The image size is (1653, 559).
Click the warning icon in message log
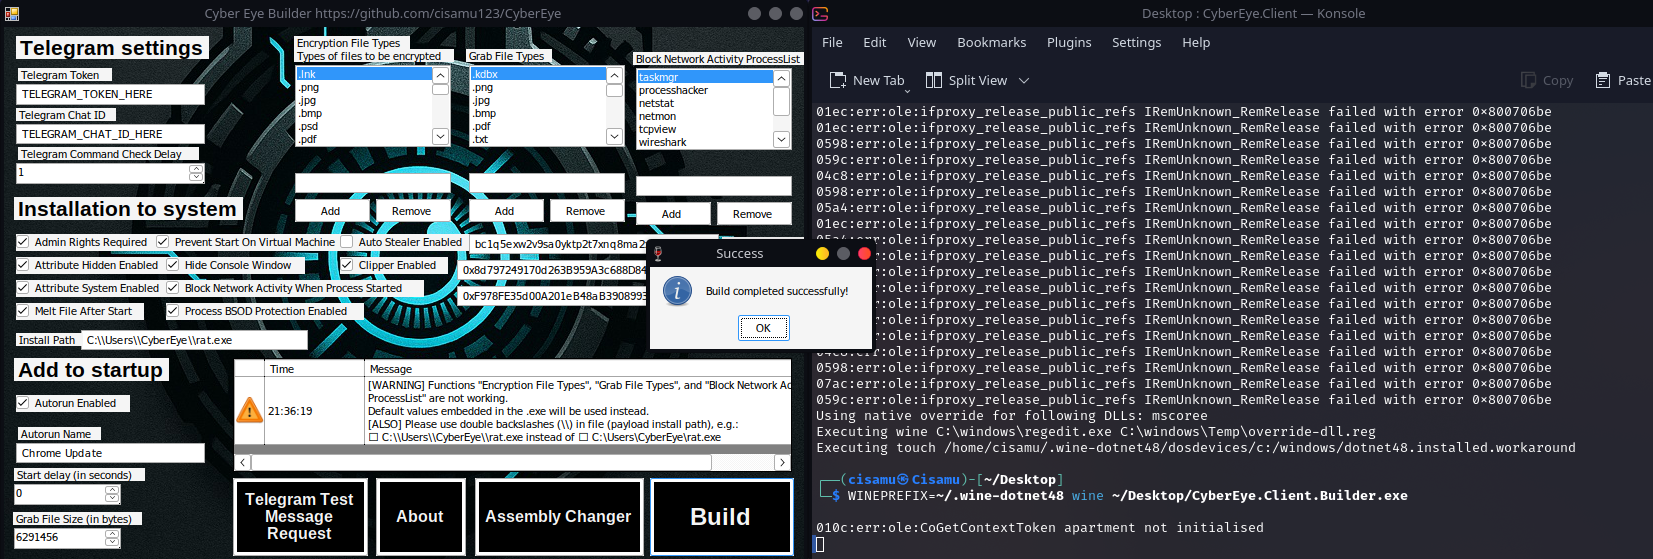249,410
